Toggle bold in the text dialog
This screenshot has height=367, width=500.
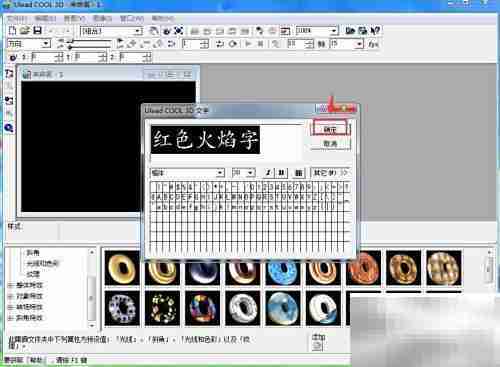coord(282,173)
